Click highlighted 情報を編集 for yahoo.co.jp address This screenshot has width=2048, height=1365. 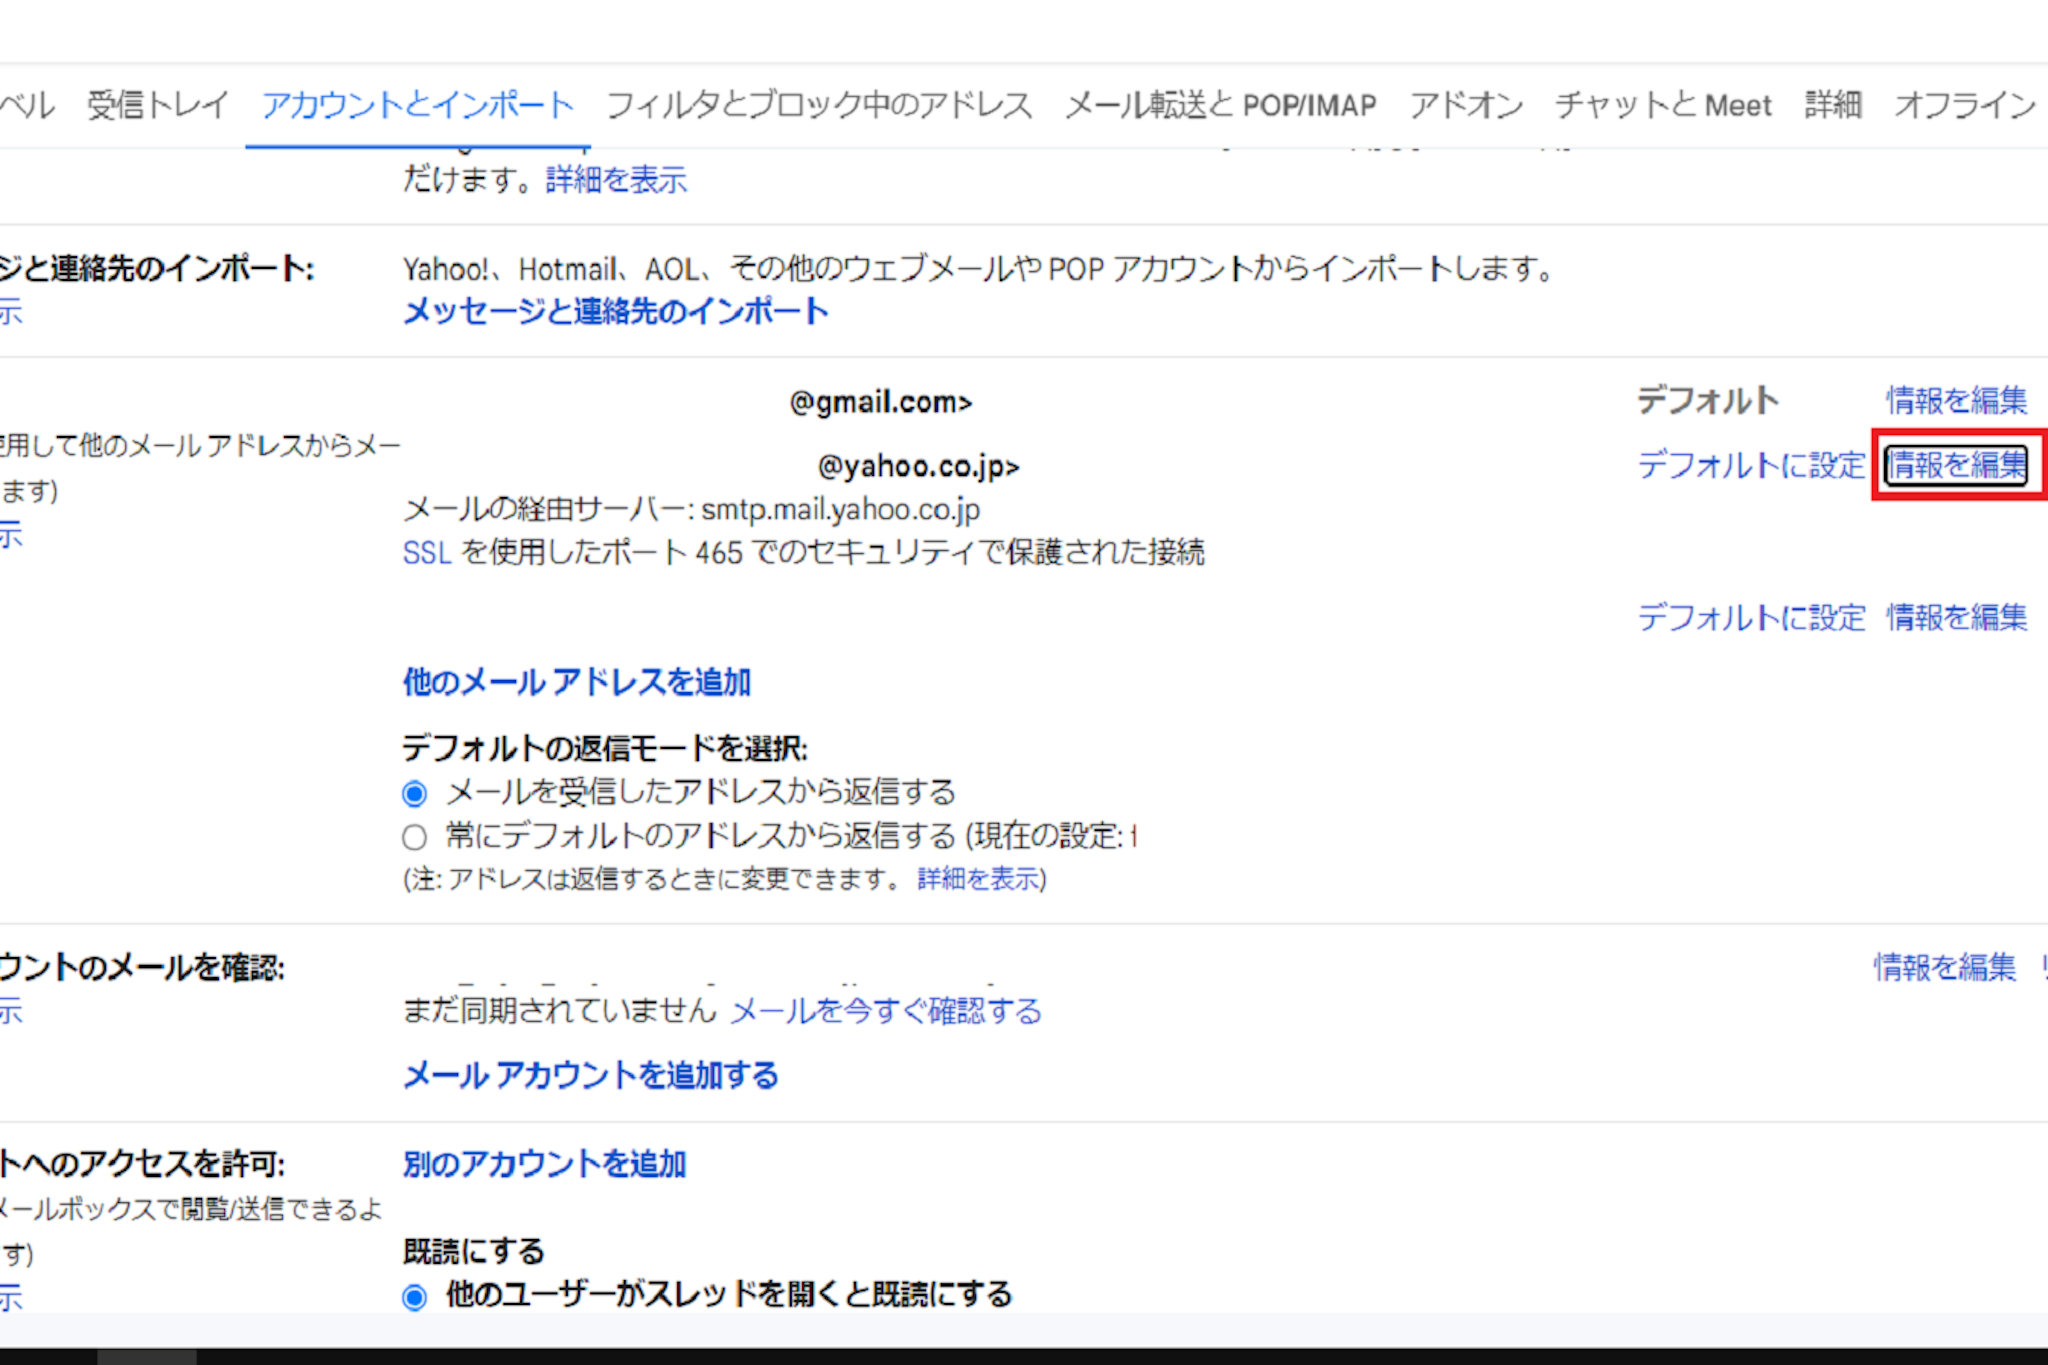click(1956, 465)
